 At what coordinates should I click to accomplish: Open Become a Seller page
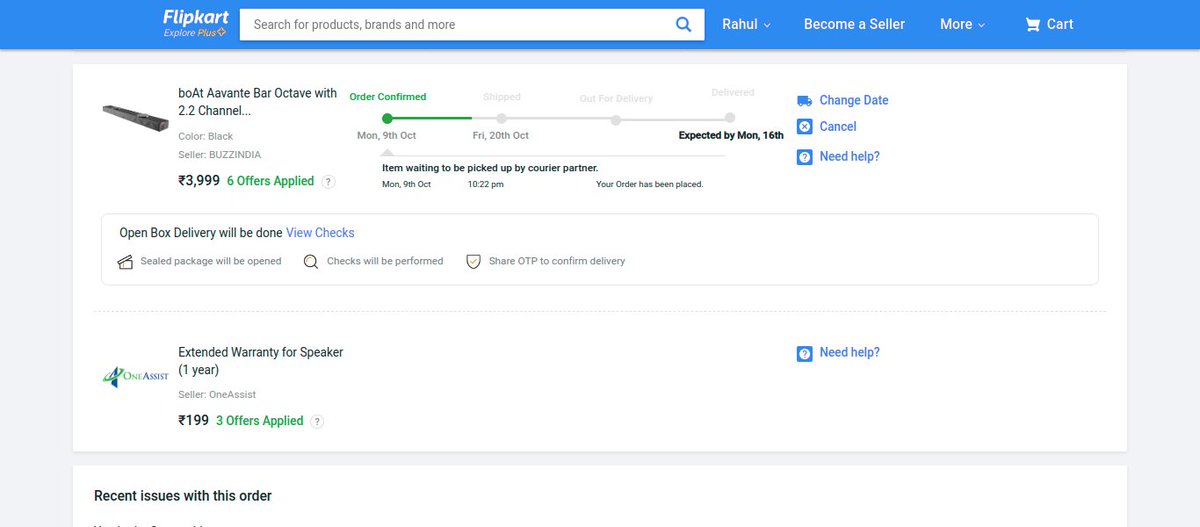(854, 24)
